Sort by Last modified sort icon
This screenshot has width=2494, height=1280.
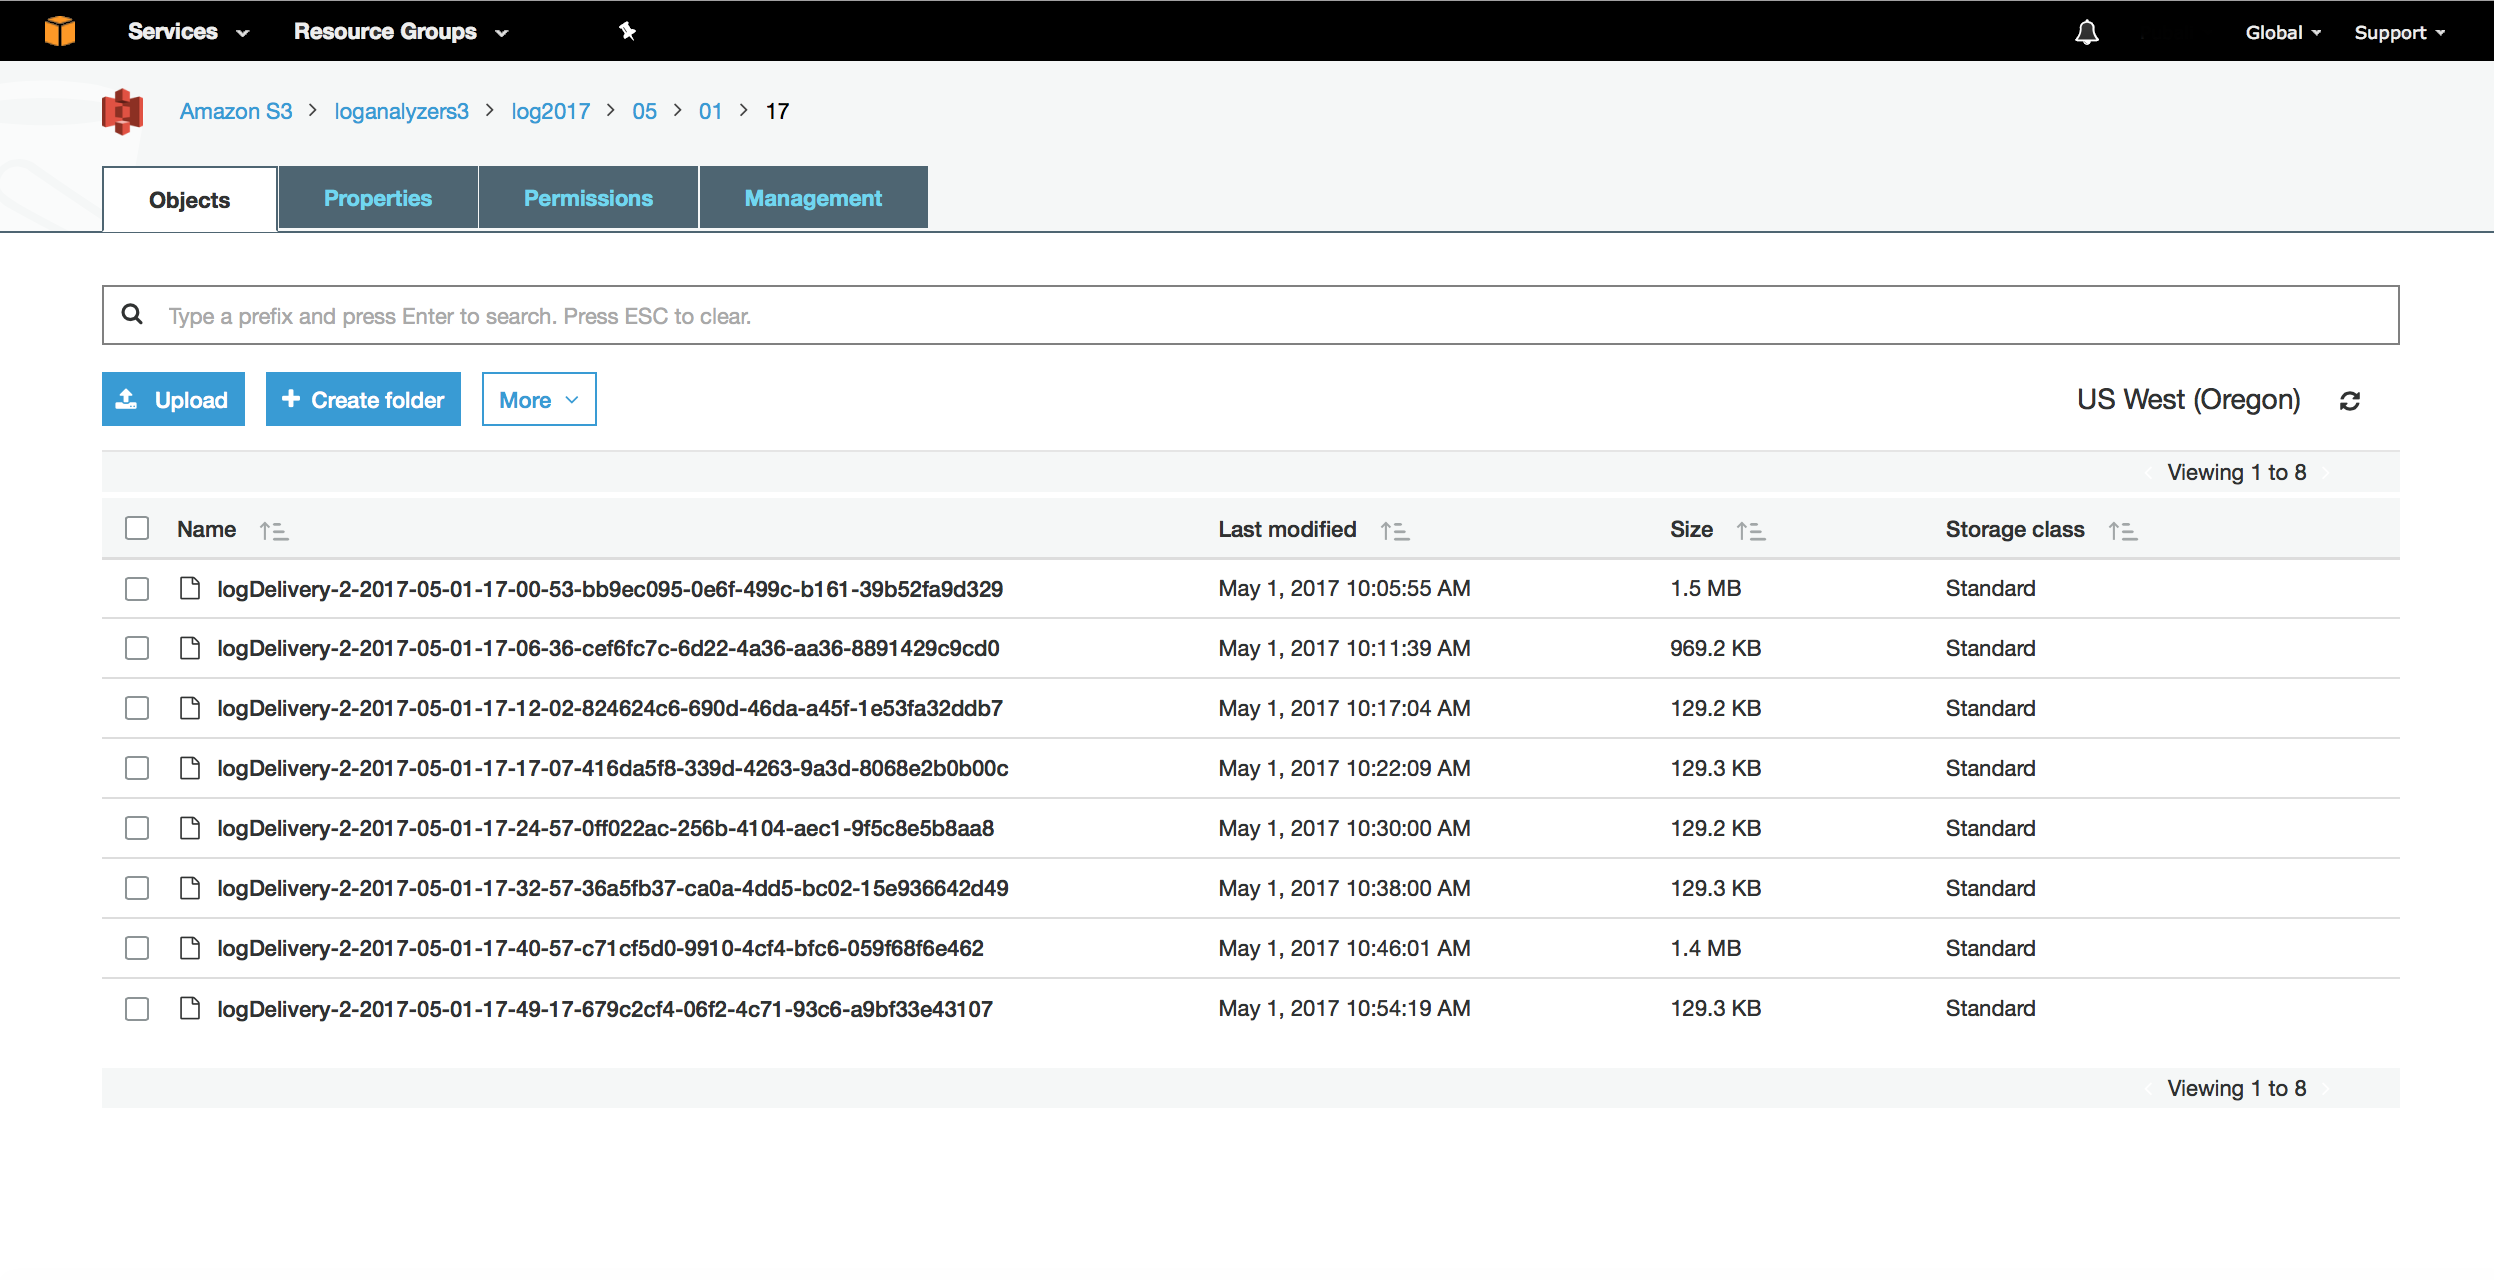tap(1394, 531)
